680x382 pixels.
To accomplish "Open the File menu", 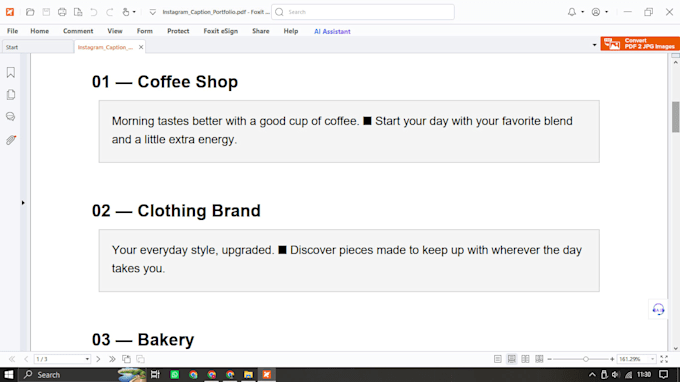I will pyautogui.click(x=13, y=31).
